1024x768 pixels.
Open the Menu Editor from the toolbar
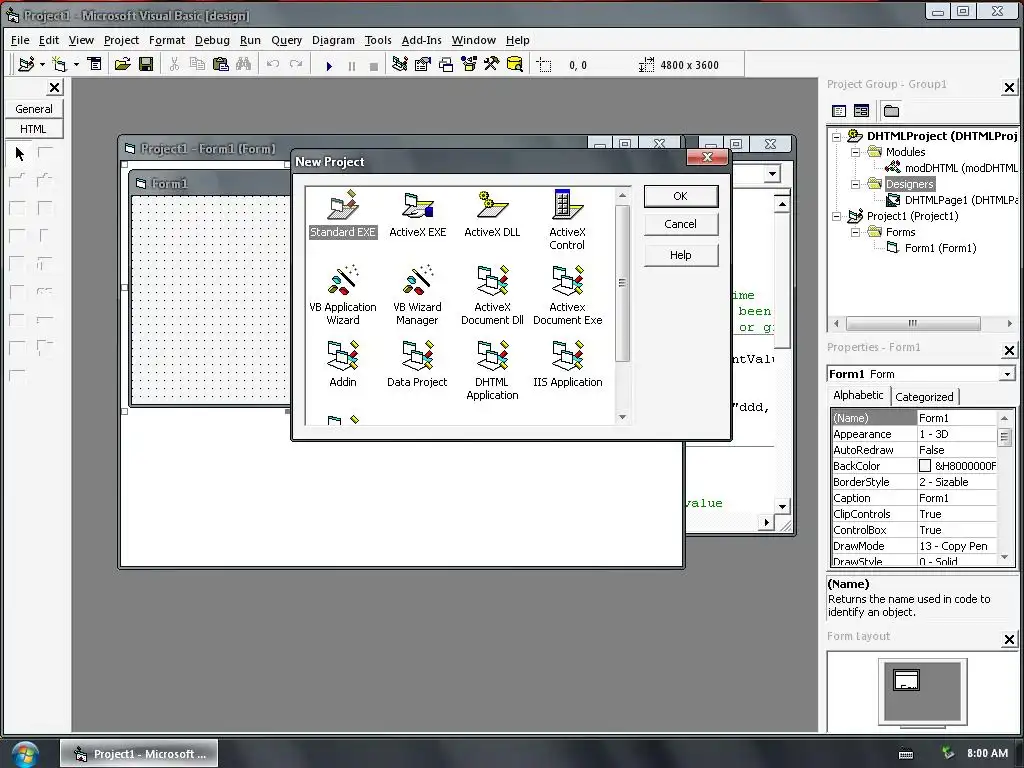[95, 64]
